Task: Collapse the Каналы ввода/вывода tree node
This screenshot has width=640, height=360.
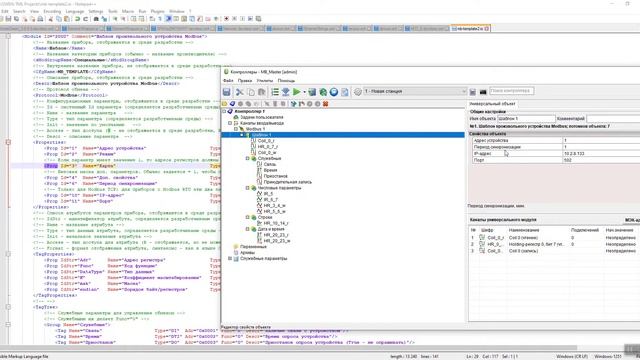Action: point(230,123)
